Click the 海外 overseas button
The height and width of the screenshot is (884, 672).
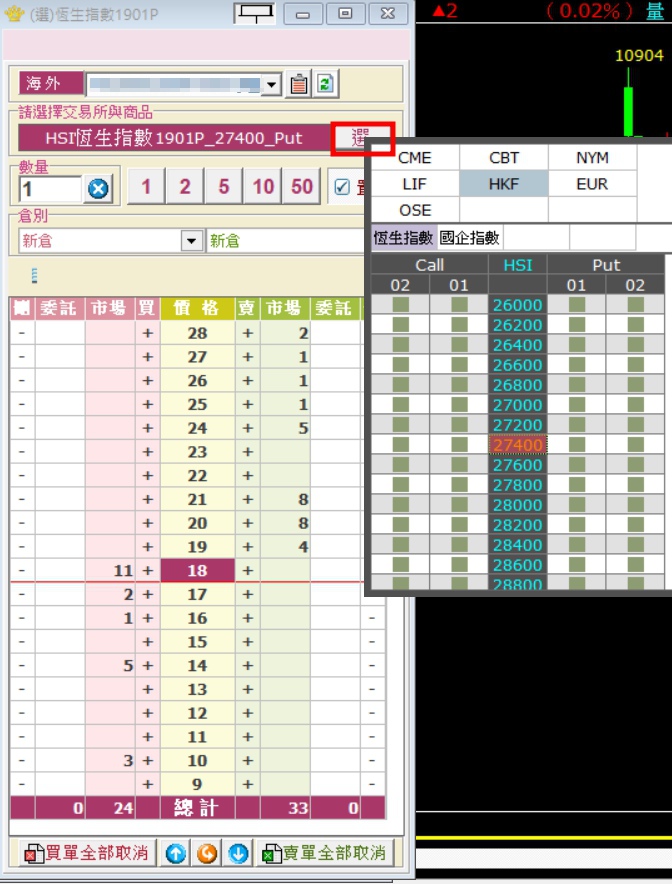tap(51, 83)
